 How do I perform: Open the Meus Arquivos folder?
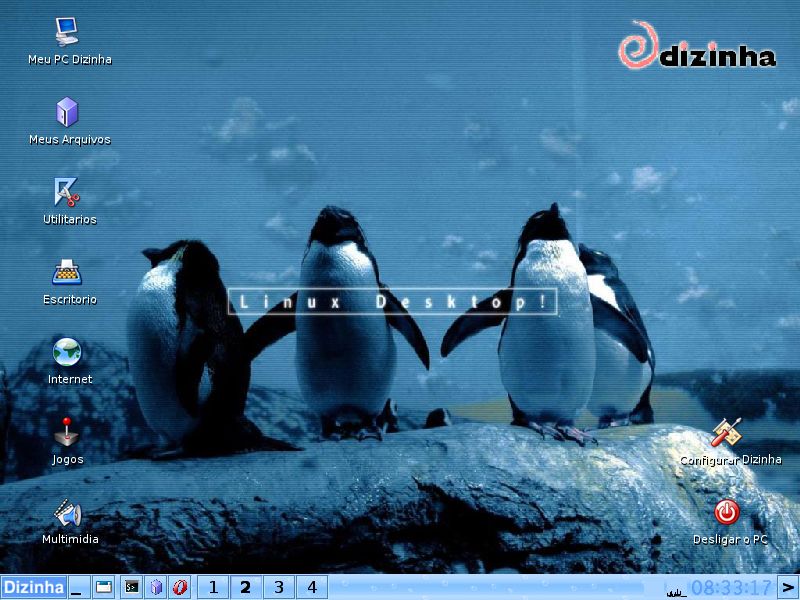pyautogui.click(x=68, y=110)
